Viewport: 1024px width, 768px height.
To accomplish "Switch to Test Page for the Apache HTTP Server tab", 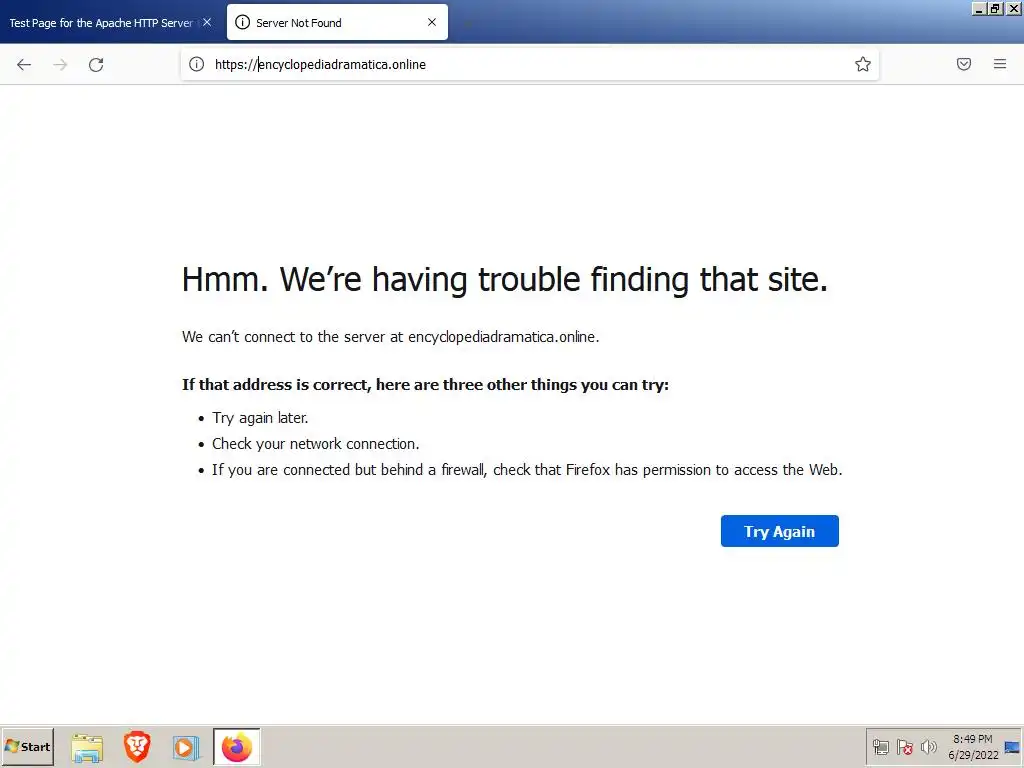I will [101, 23].
